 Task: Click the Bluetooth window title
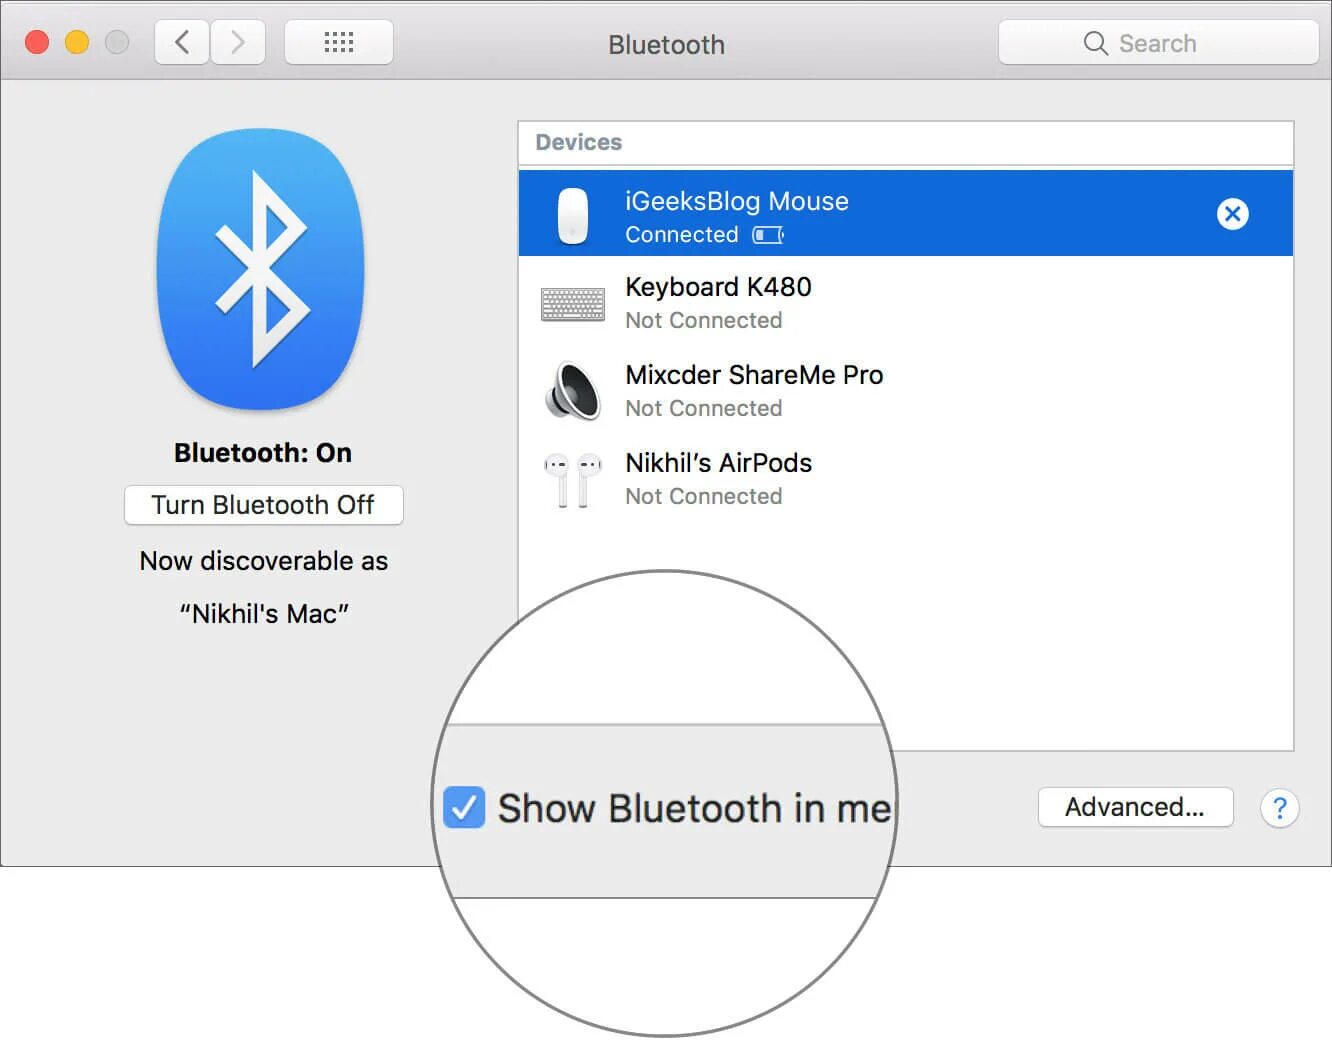click(x=666, y=45)
